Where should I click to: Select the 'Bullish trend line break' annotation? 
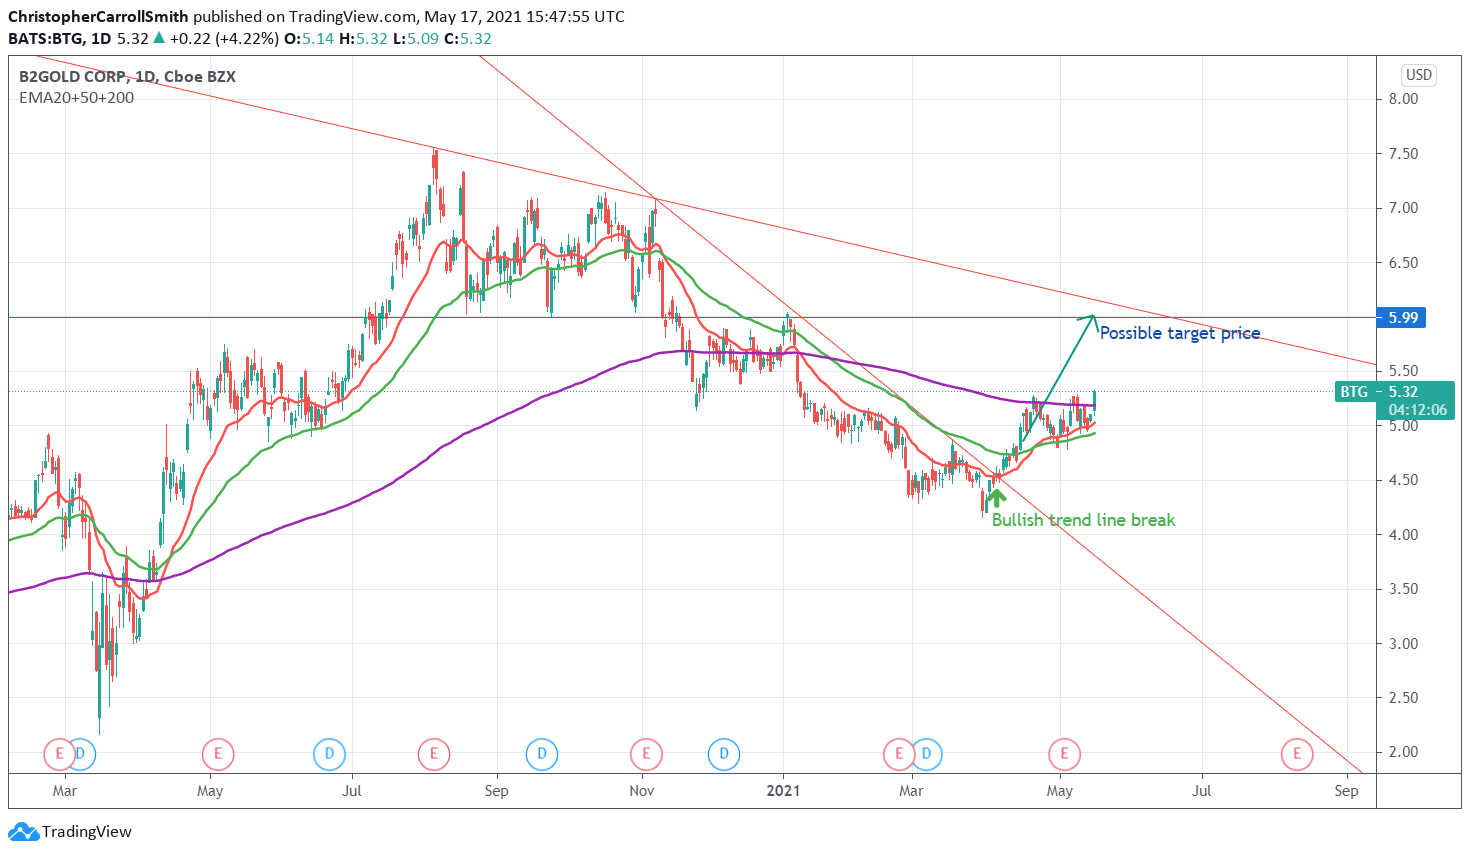click(1083, 520)
